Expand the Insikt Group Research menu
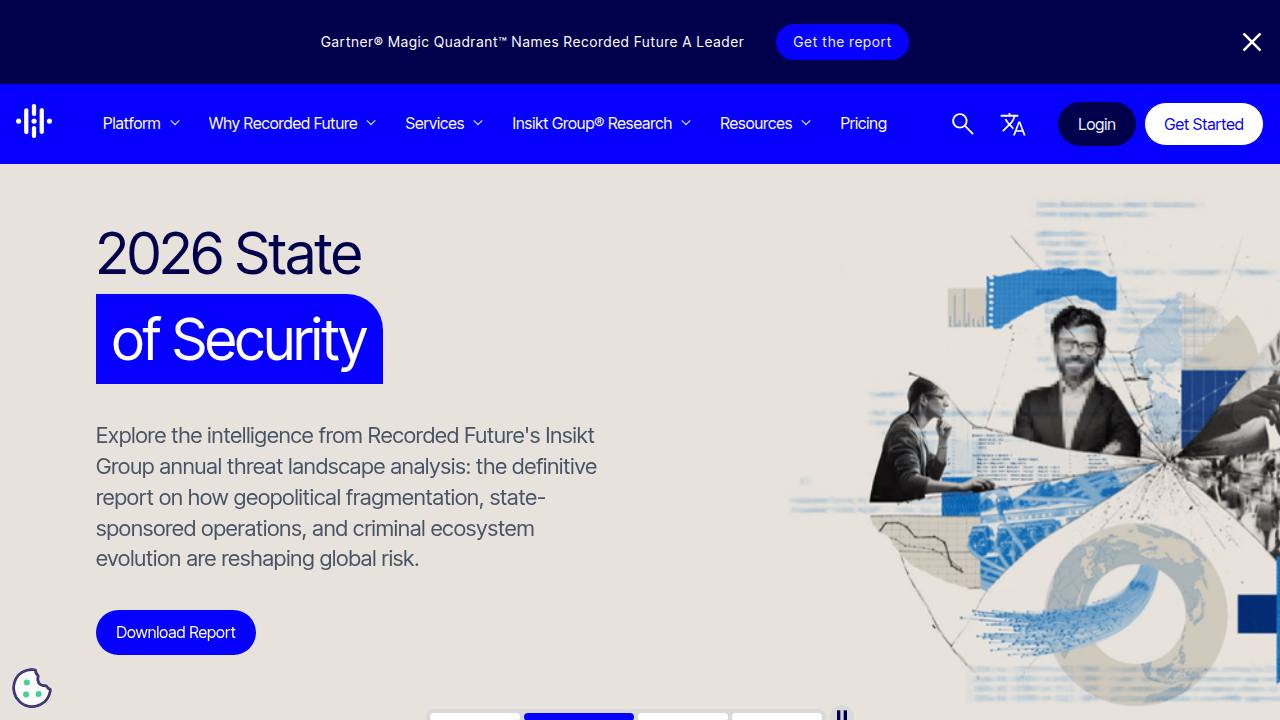Viewport: 1280px width, 720px height. [602, 123]
